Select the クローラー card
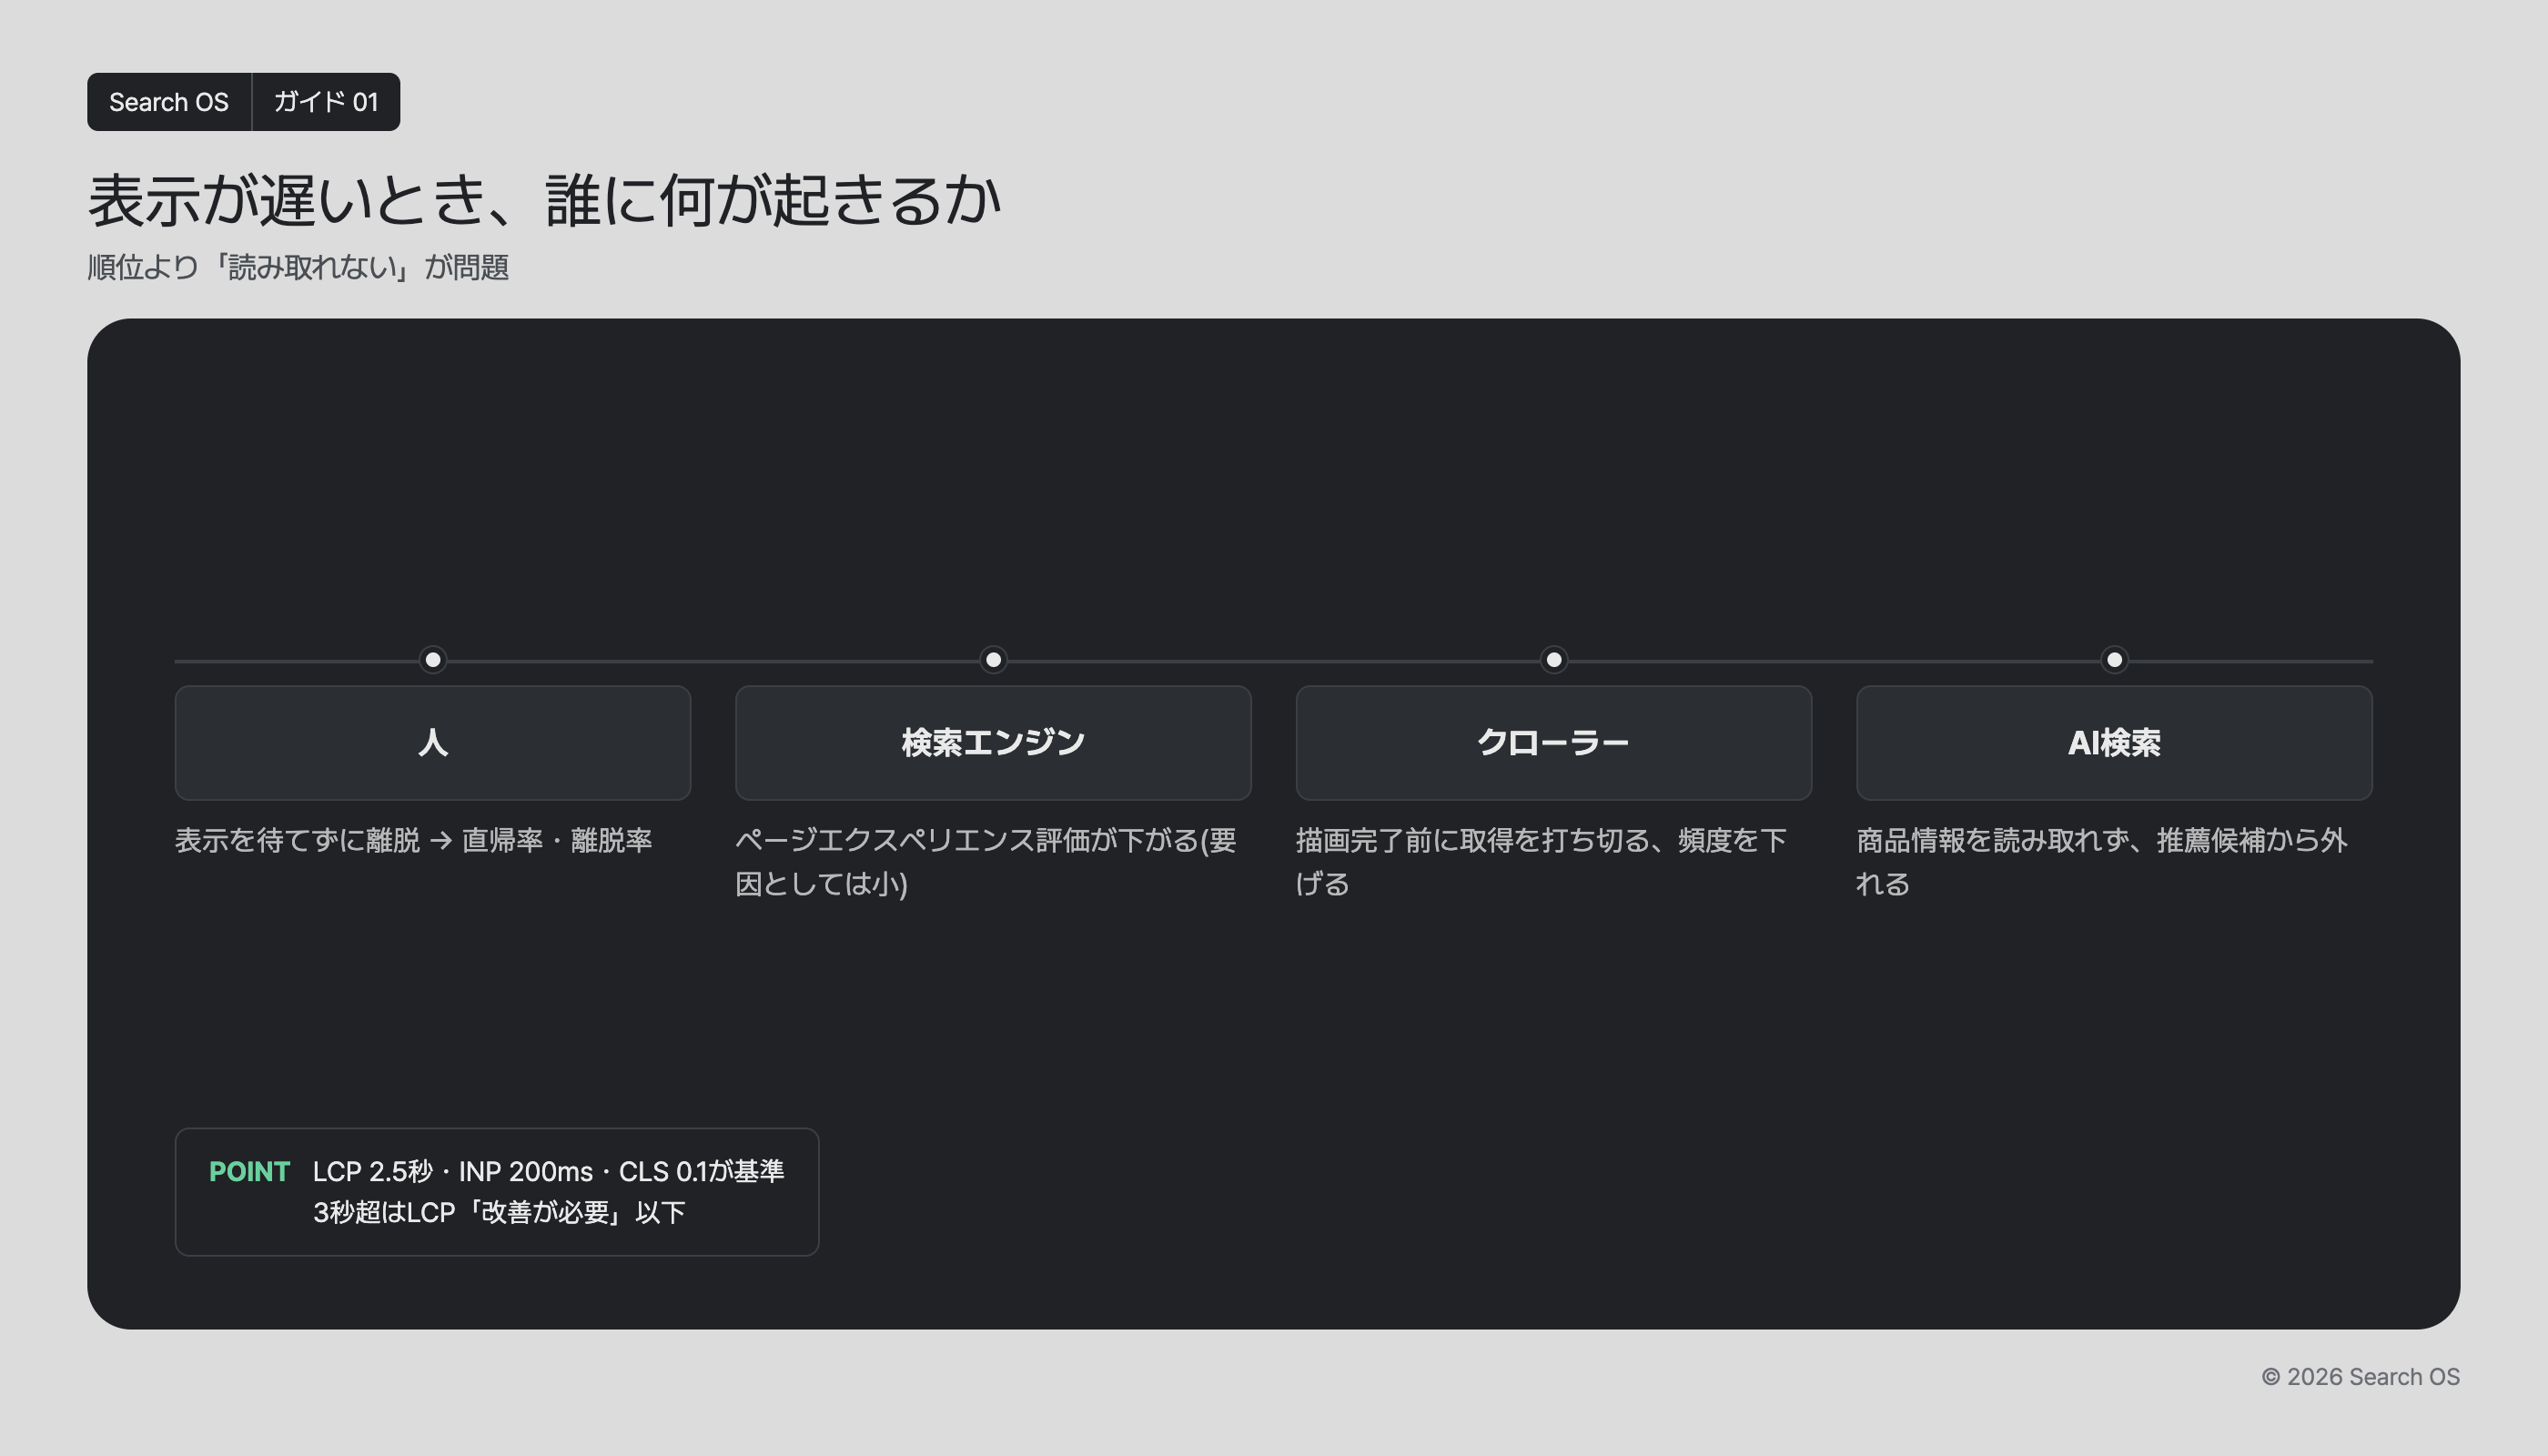 point(1554,743)
